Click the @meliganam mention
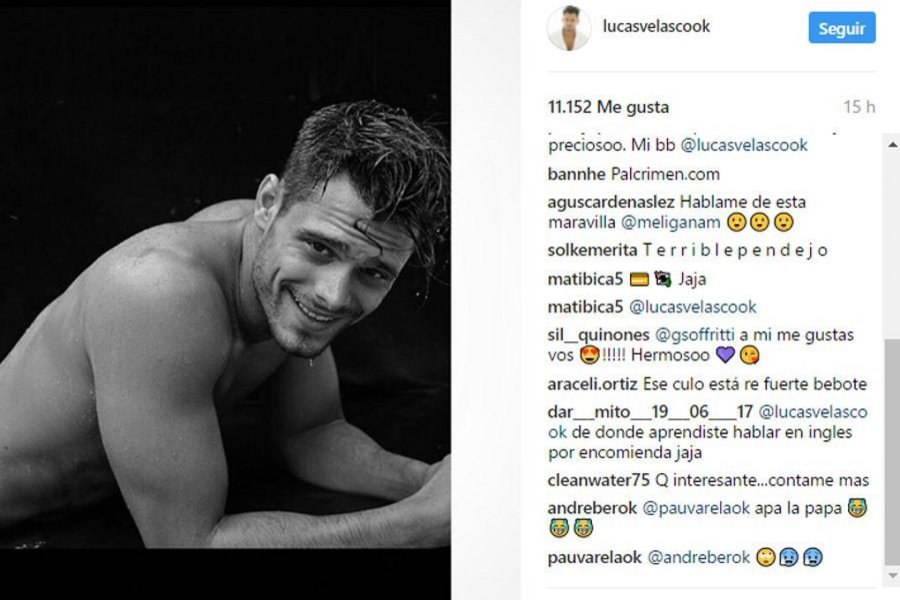 pos(670,223)
